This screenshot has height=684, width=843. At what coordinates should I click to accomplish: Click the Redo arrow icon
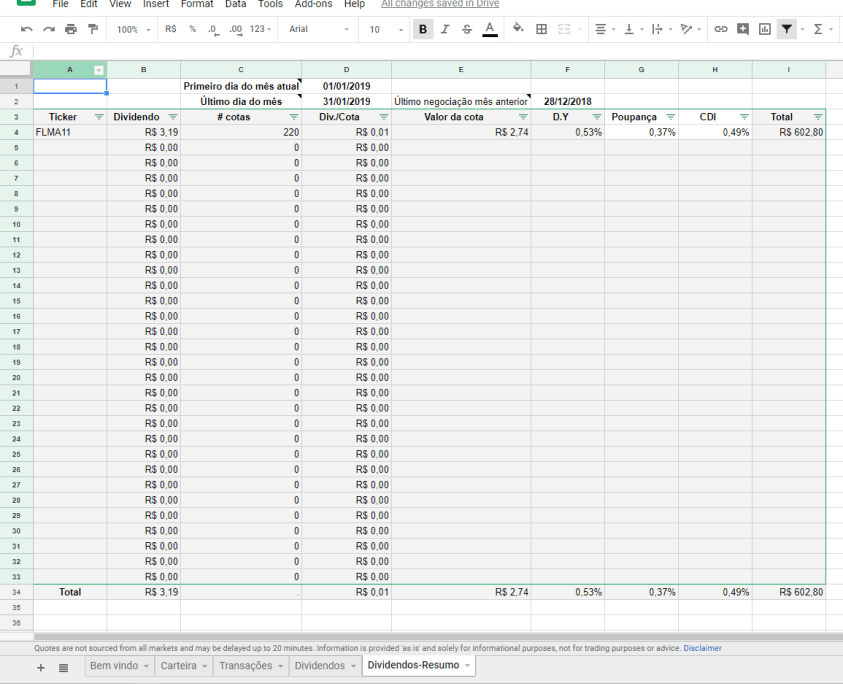coord(49,29)
